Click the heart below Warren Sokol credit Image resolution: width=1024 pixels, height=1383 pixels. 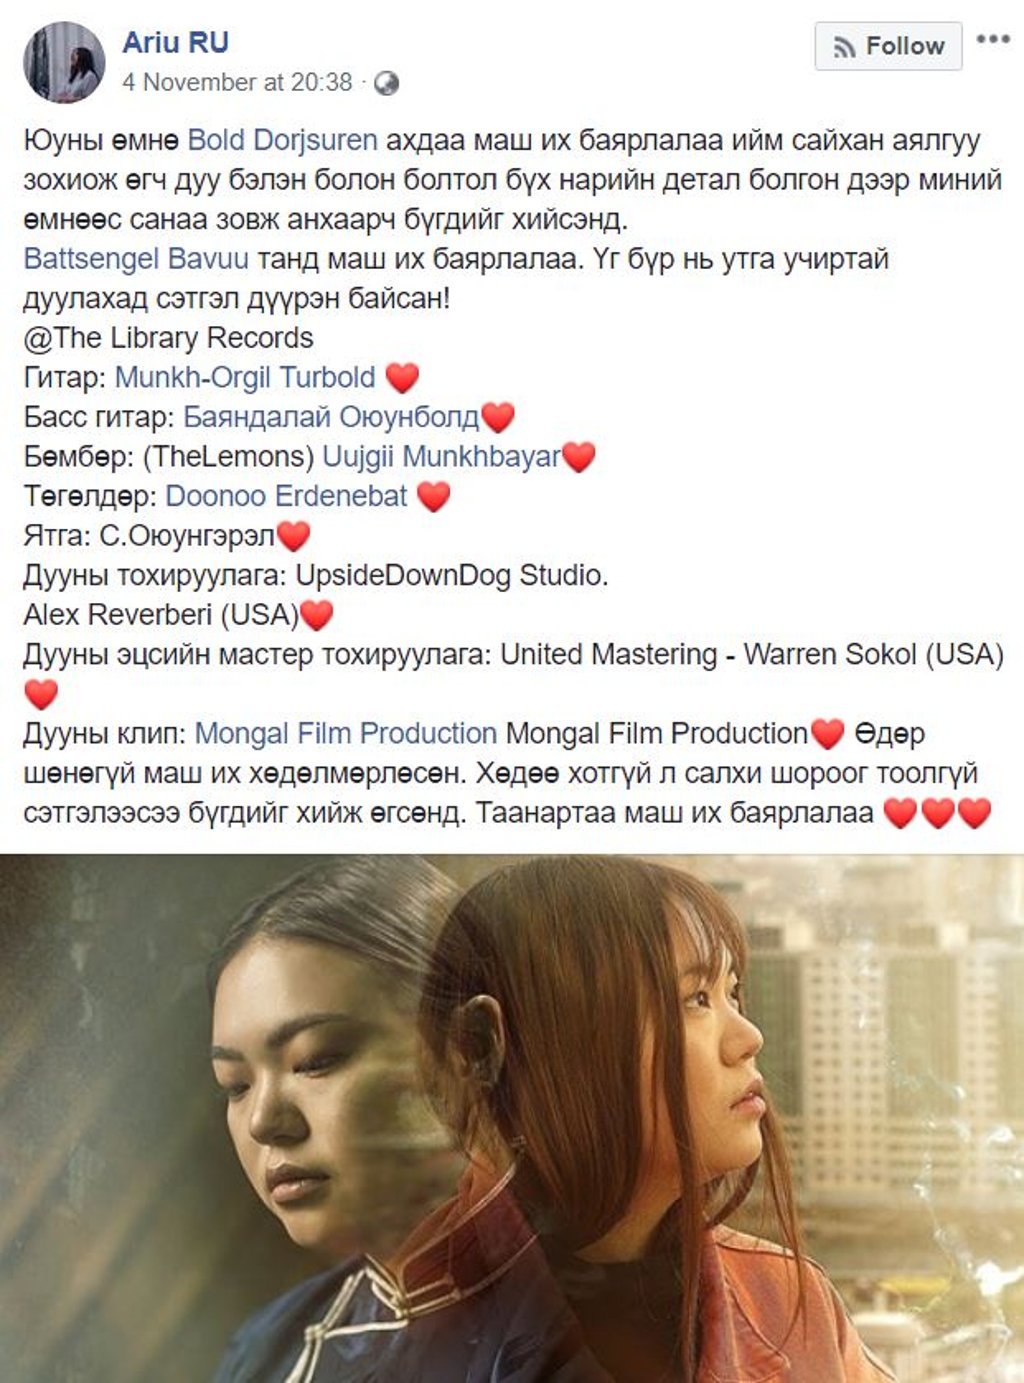tap(41, 694)
